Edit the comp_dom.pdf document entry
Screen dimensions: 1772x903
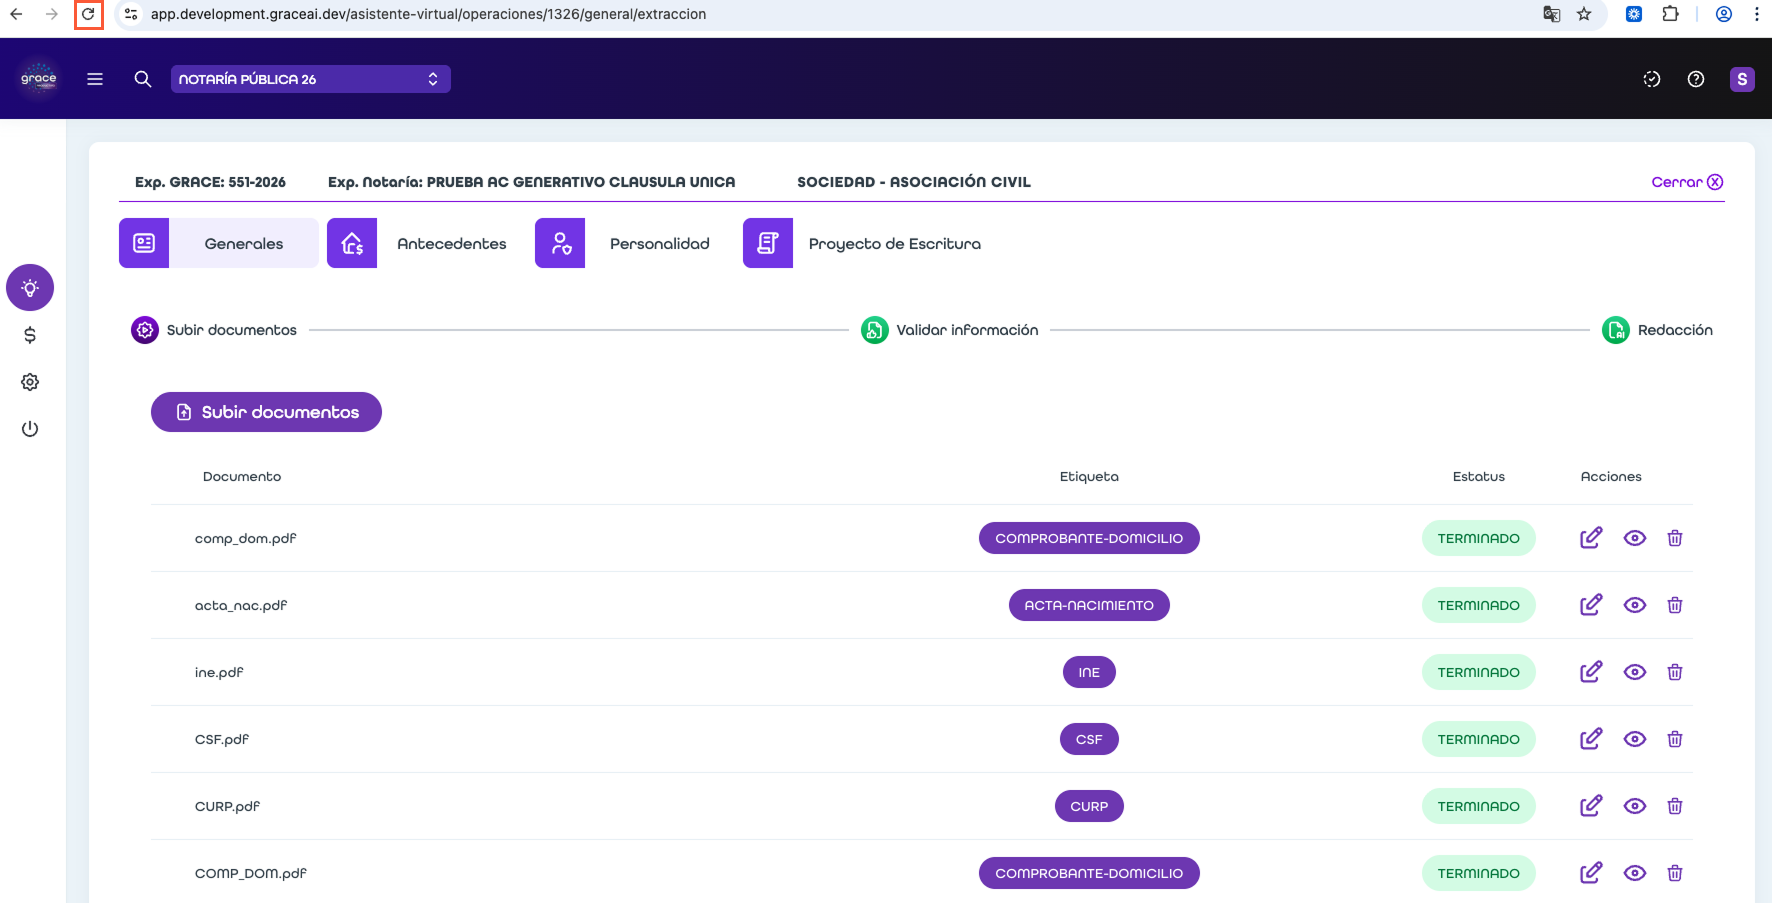(1591, 538)
